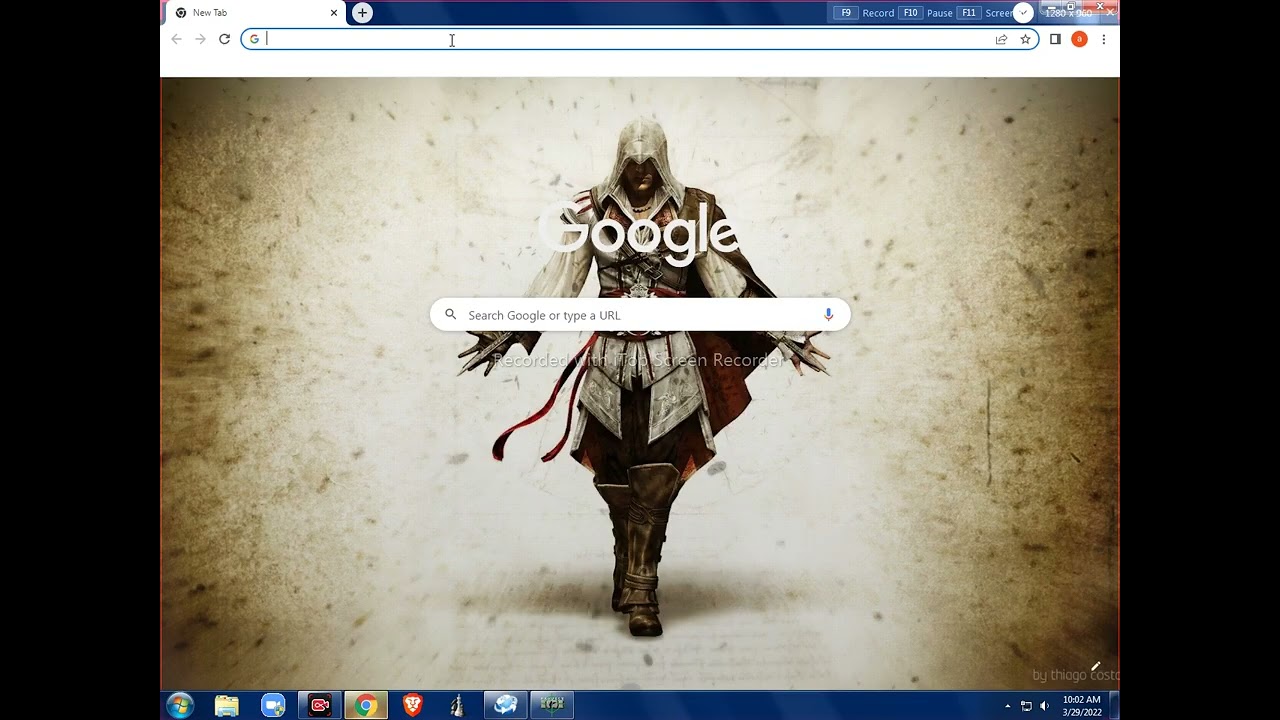
Task: Open the green icon taskbar app
Action: (552, 706)
